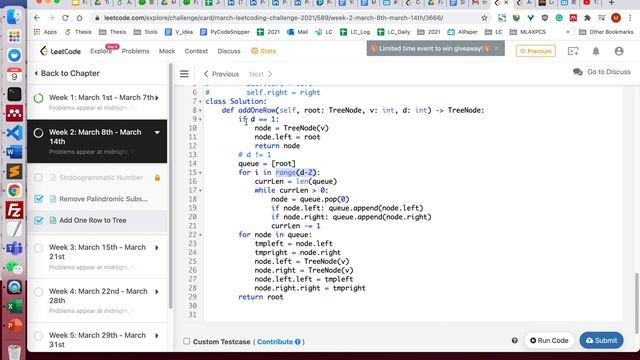This screenshot has width=640, height=360.
Task: Close the limited time event banner
Action: (496, 48)
